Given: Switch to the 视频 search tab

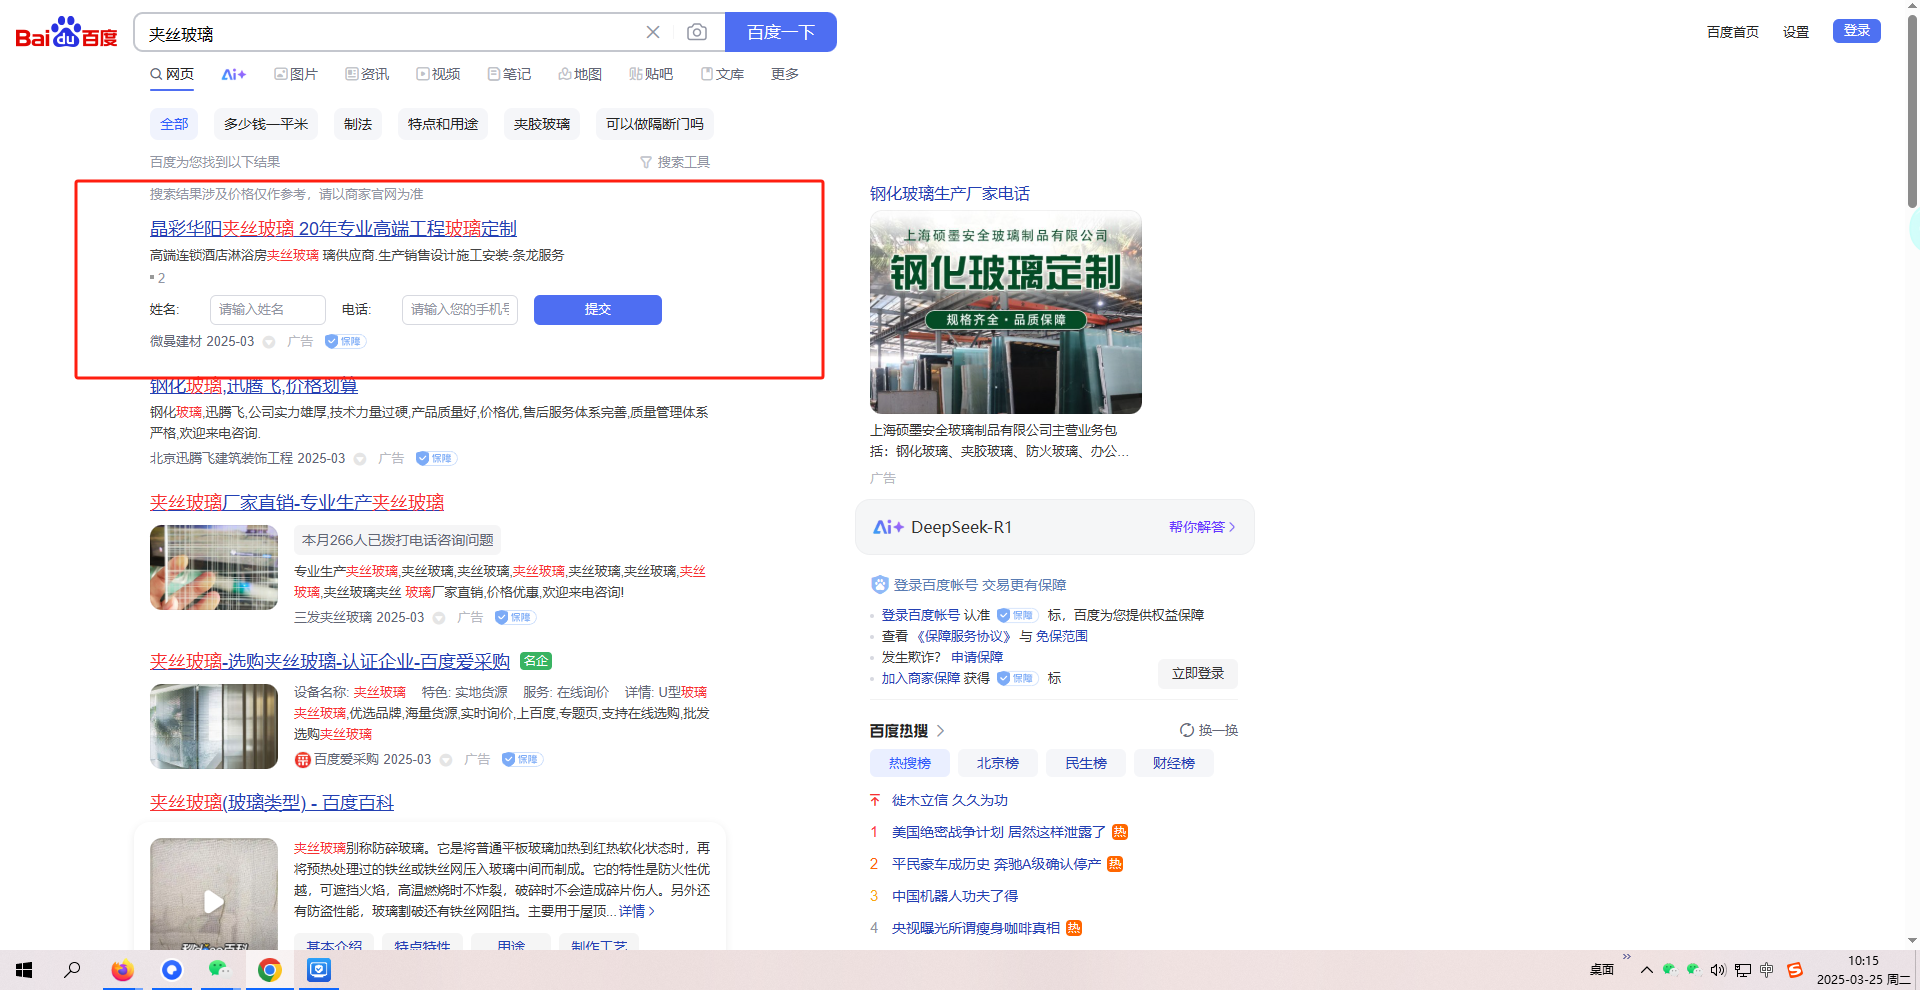Looking at the screenshot, I should [438, 74].
